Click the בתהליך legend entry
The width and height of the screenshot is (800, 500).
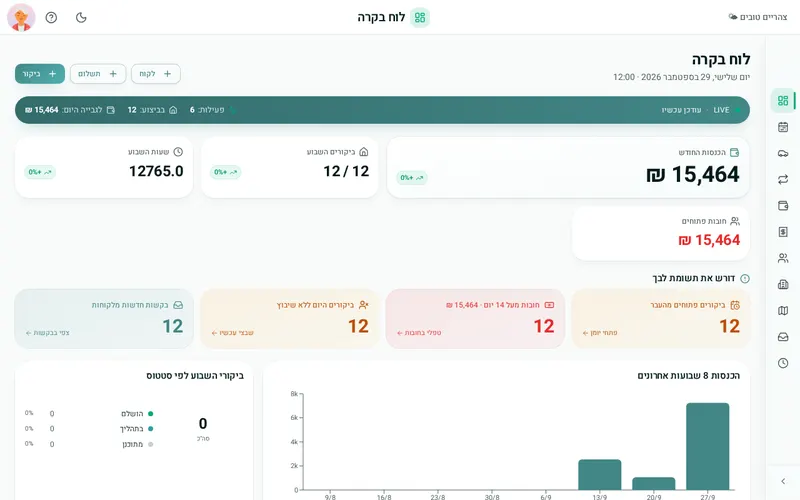click(136, 429)
